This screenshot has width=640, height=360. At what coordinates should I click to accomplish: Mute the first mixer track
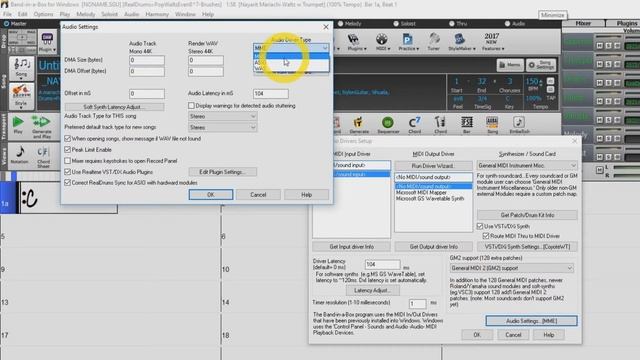point(600,46)
